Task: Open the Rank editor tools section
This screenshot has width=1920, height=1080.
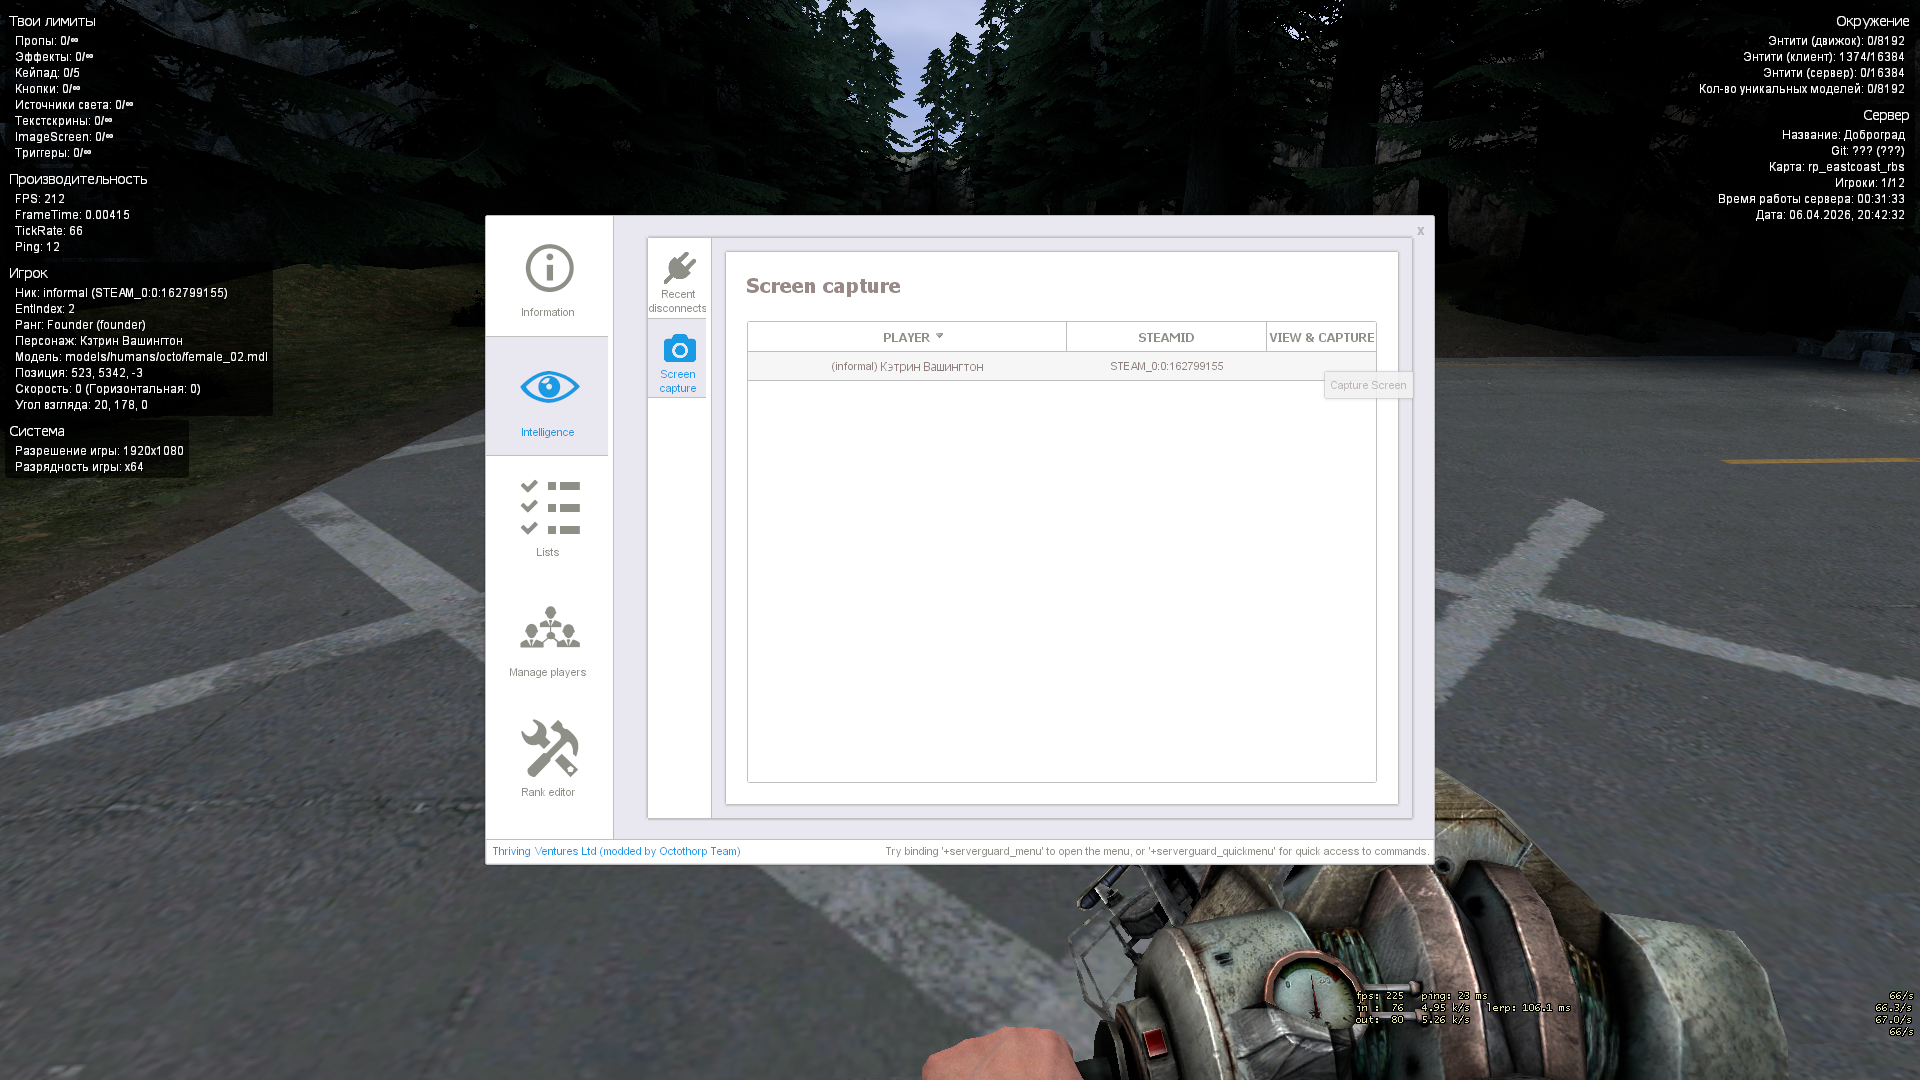Action: [x=548, y=758]
